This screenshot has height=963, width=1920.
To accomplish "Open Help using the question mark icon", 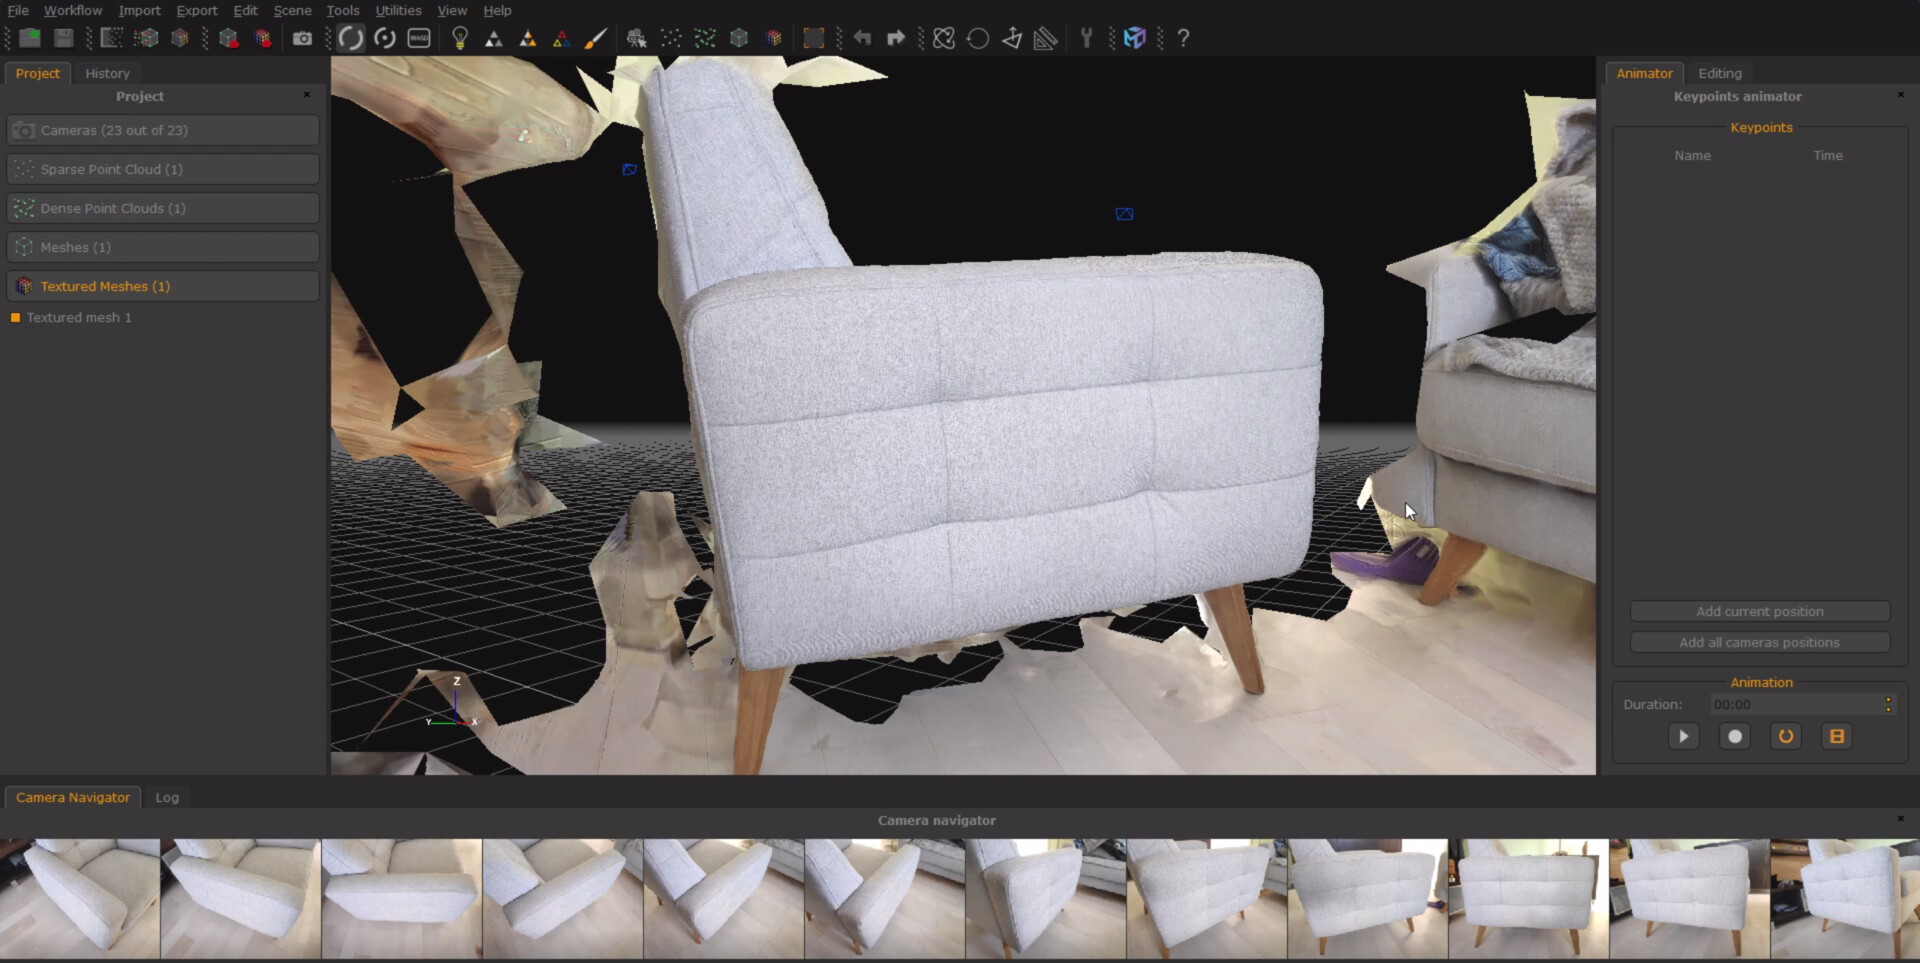I will [x=1184, y=38].
